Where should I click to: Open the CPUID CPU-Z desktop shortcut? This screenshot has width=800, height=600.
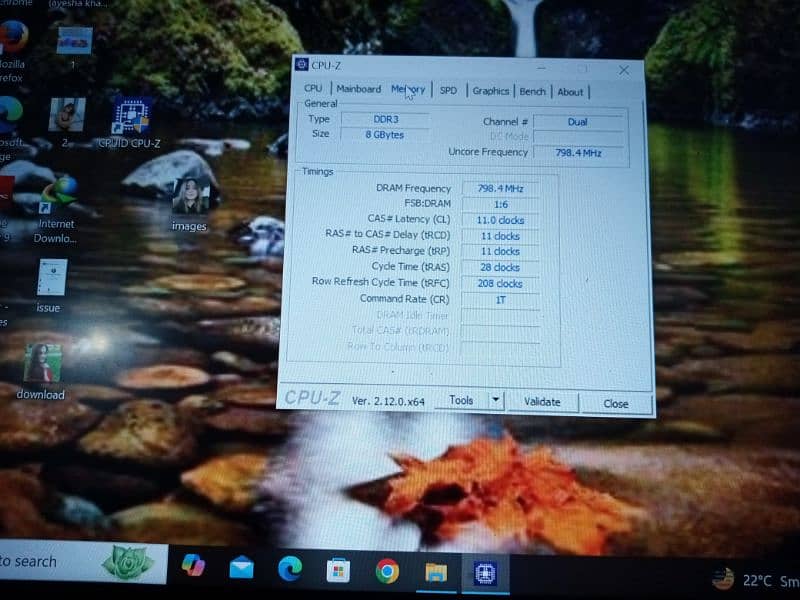point(131,116)
